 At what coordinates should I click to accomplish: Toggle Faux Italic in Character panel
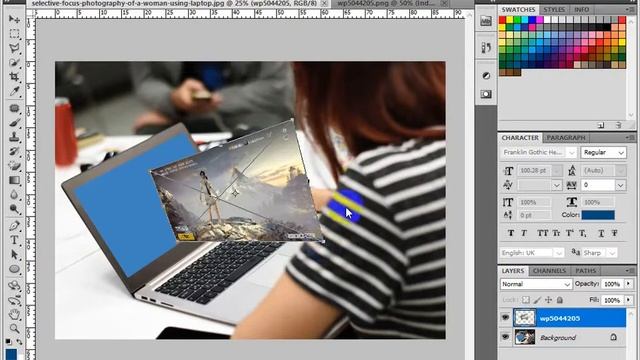coord(524,233)
